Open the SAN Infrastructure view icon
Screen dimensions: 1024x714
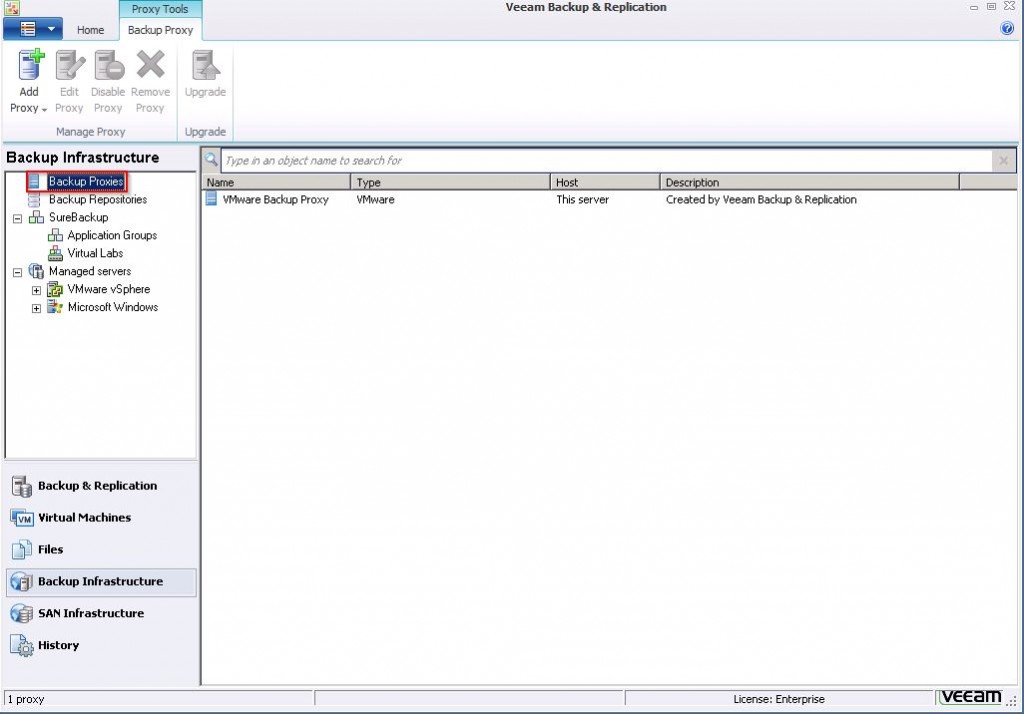22,613
